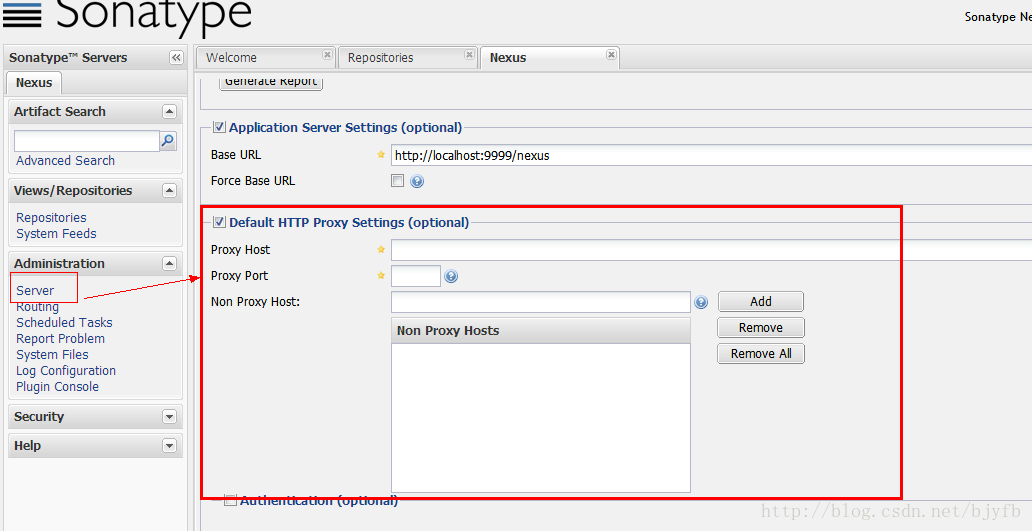Open the System Files link

click(x=52, y=355)
